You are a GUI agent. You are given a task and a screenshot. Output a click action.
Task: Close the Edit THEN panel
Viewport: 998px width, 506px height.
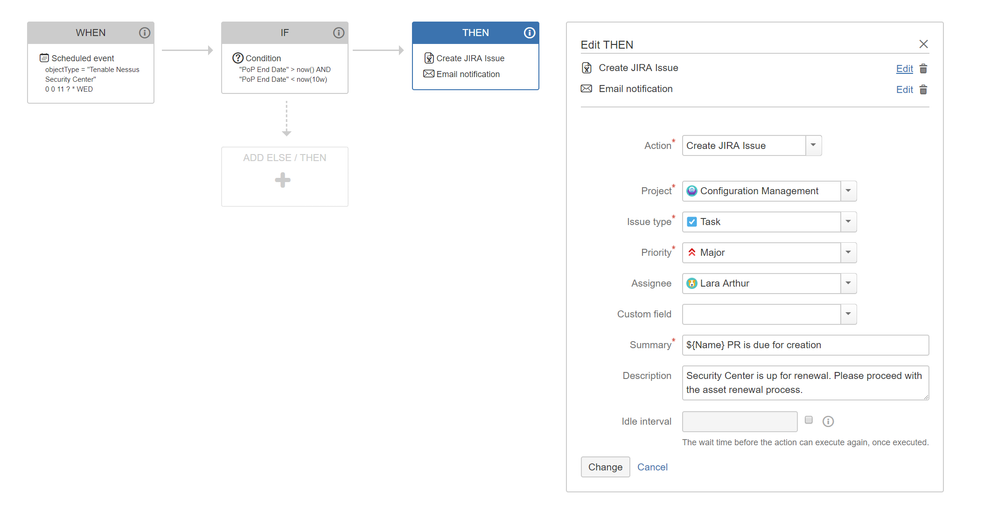pos(924,44)
